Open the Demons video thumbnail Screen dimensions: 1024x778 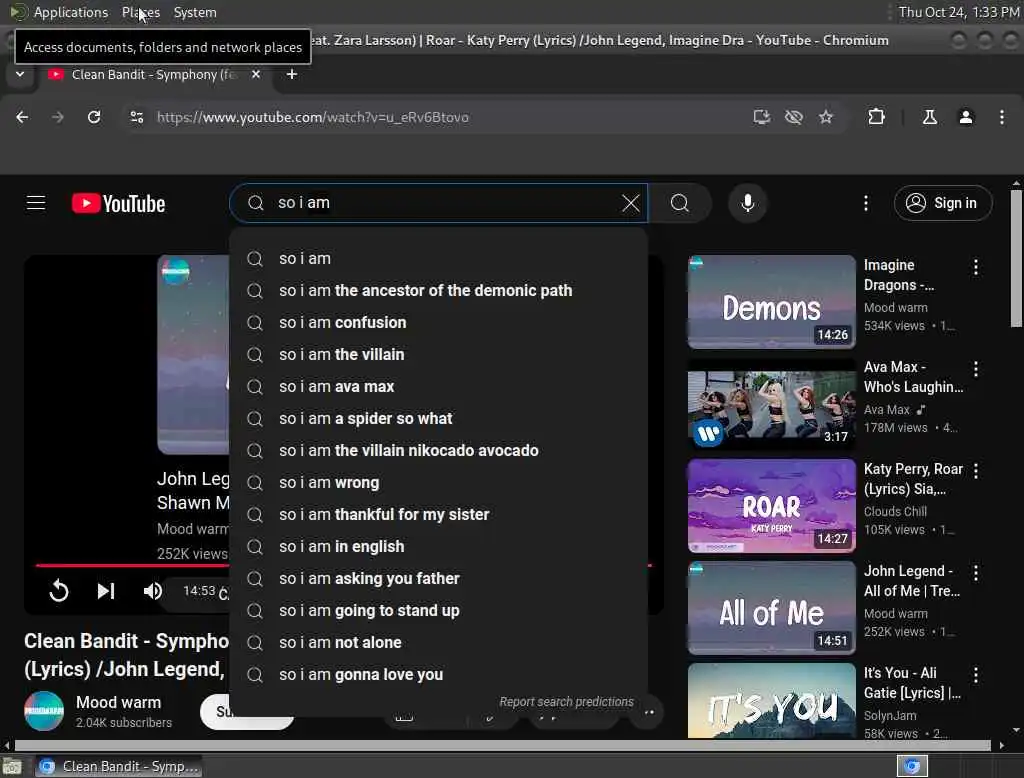pyautogui.click(x=771, y=302)
